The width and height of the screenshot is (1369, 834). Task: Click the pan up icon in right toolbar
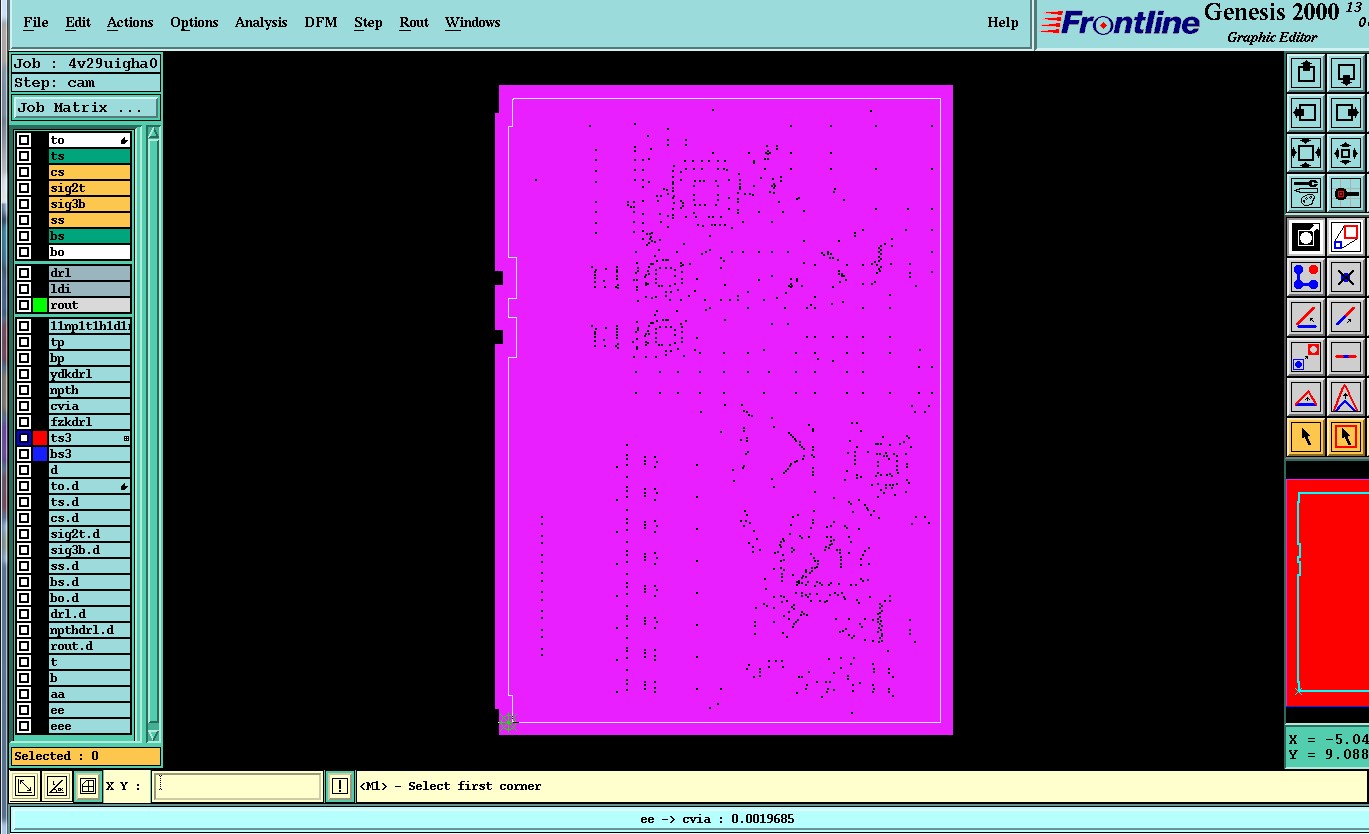tap(1306, 73)
